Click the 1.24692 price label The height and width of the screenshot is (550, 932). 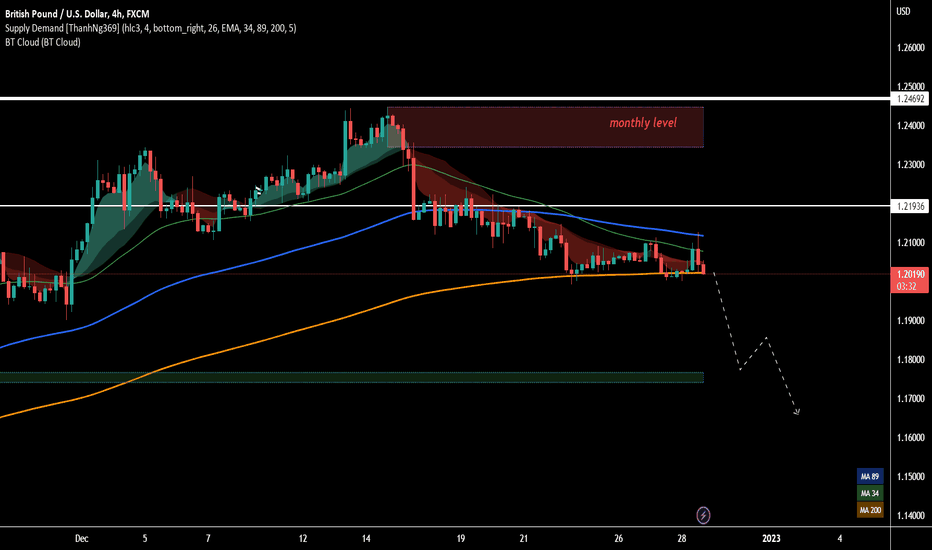pos(911,99)
